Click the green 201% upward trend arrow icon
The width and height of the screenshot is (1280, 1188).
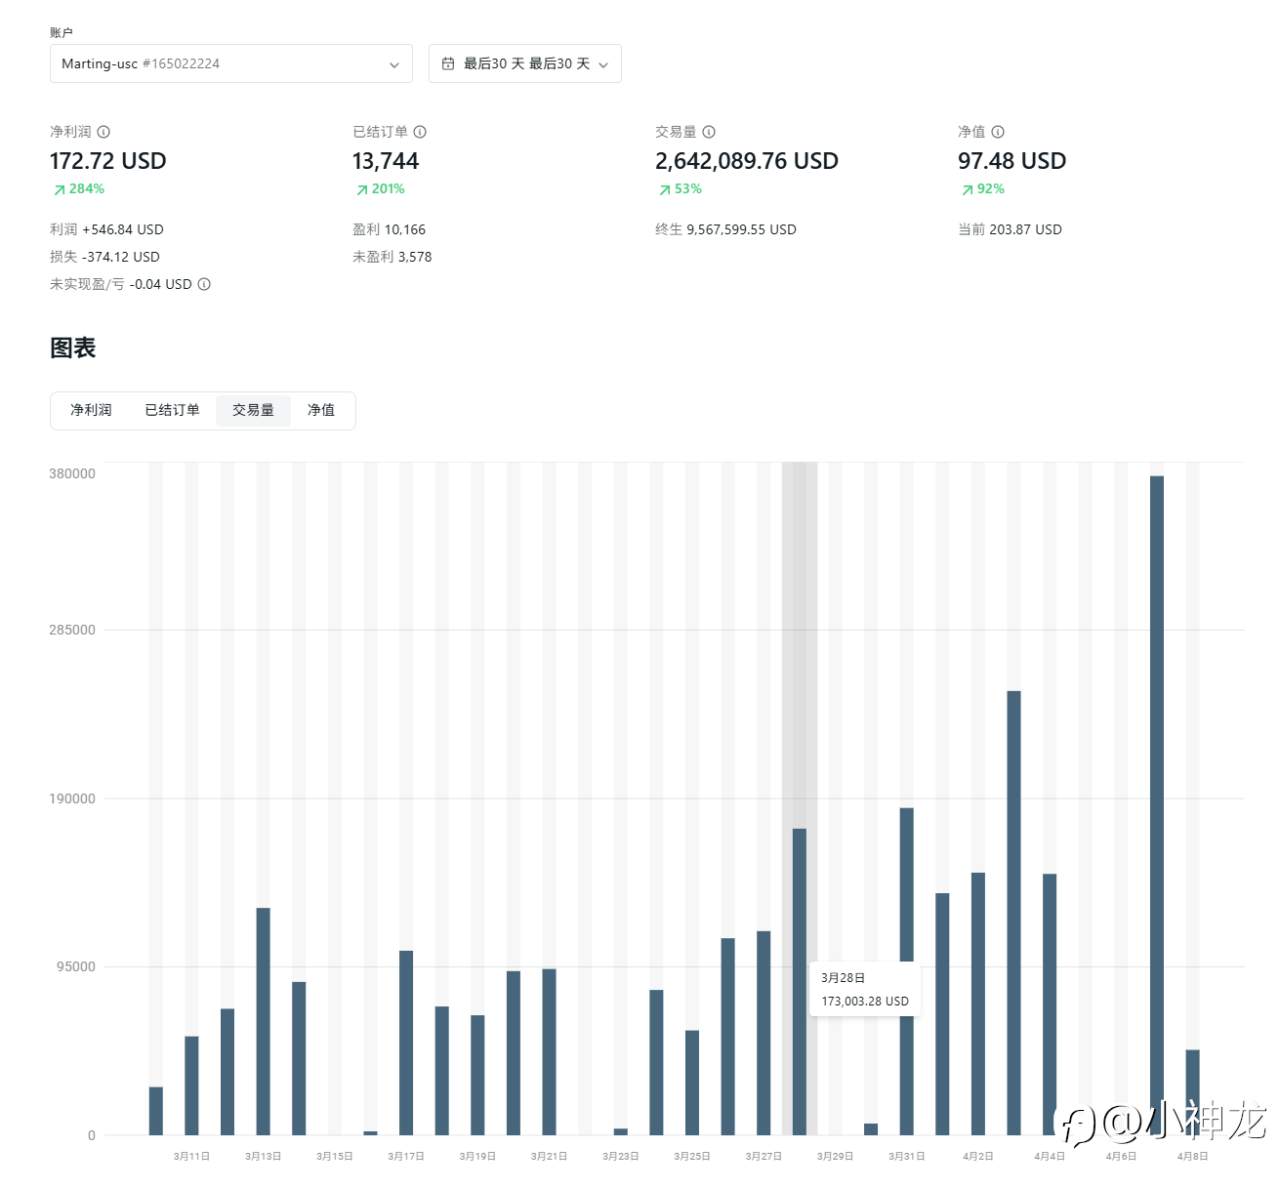tap(362, 189)
